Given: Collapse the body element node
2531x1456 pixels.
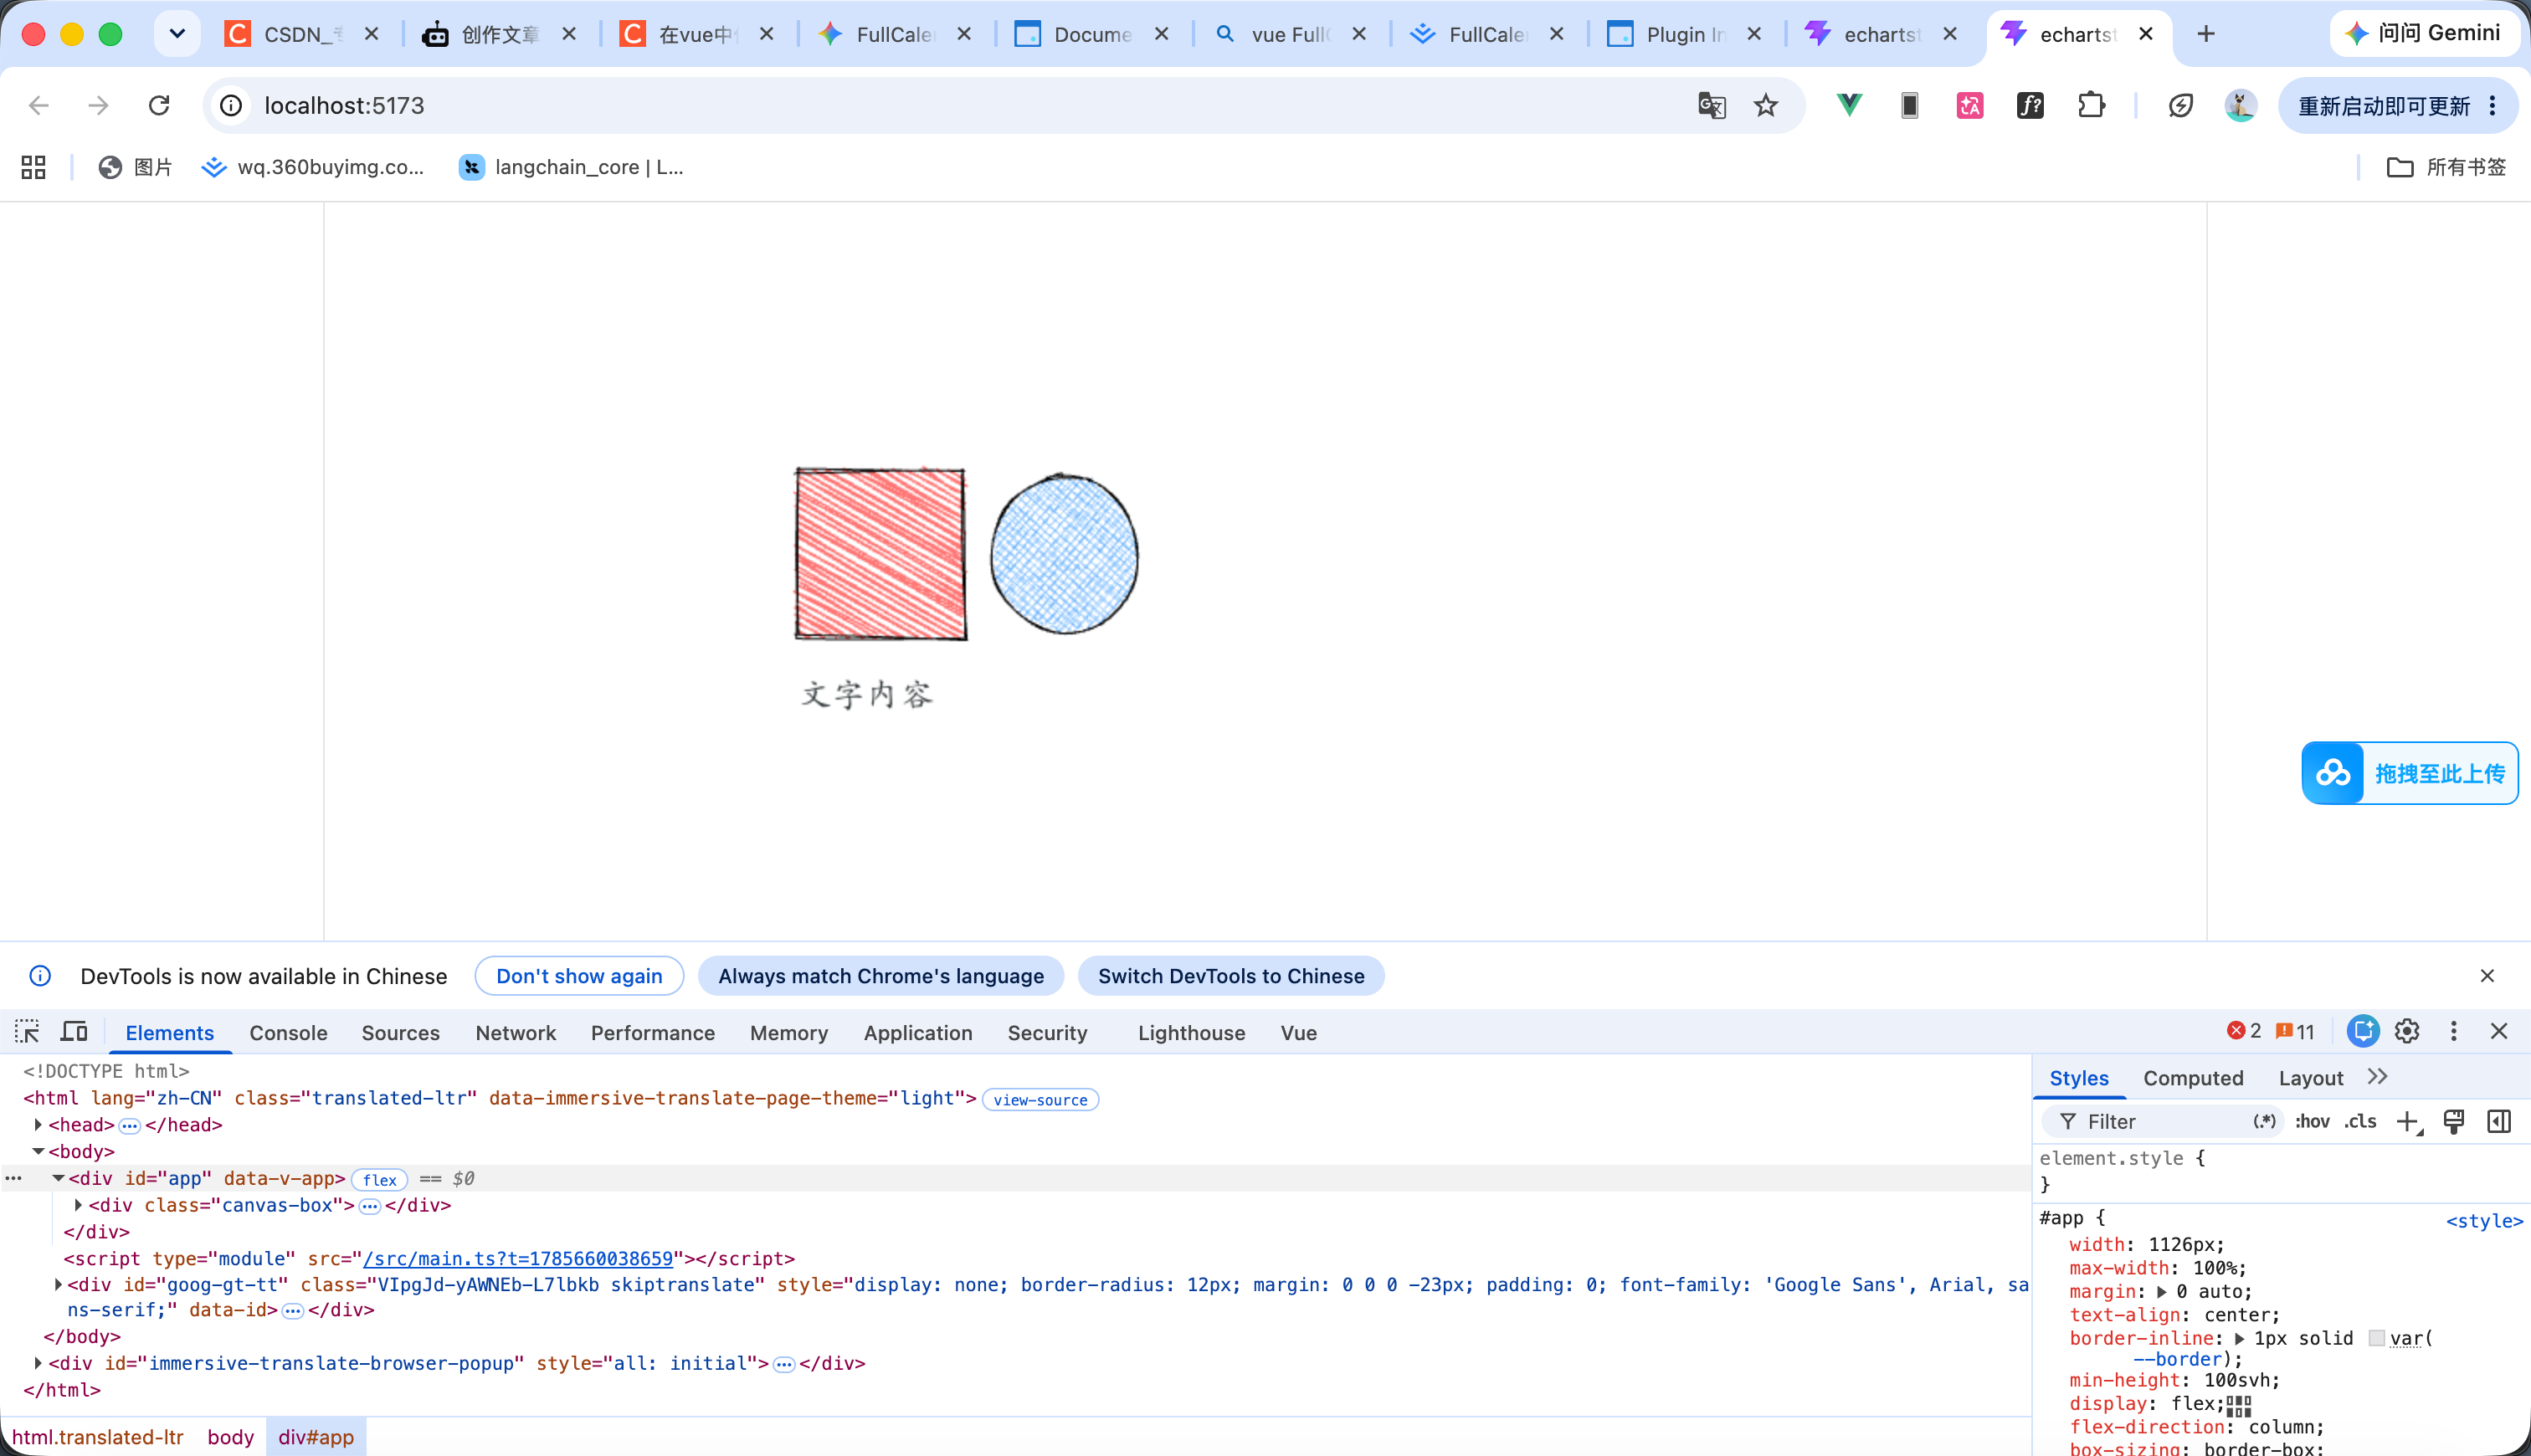Looking at the screenshot, I should coord(39,1152).
